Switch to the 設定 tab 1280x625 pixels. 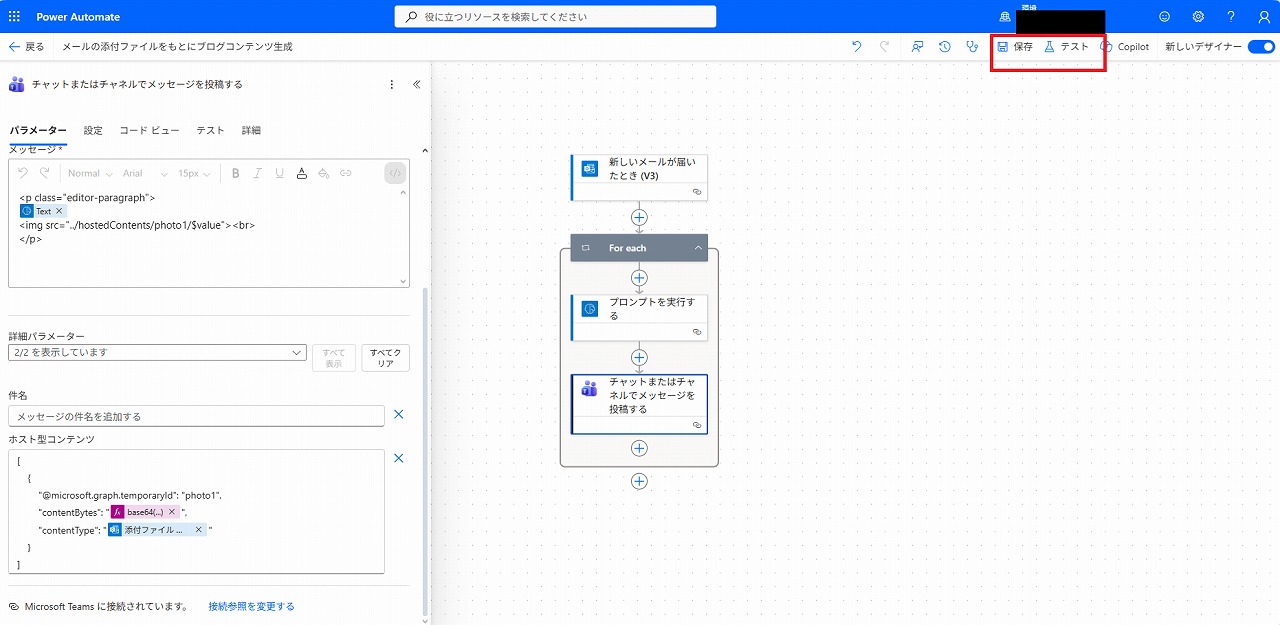click(x=93, y=131)
